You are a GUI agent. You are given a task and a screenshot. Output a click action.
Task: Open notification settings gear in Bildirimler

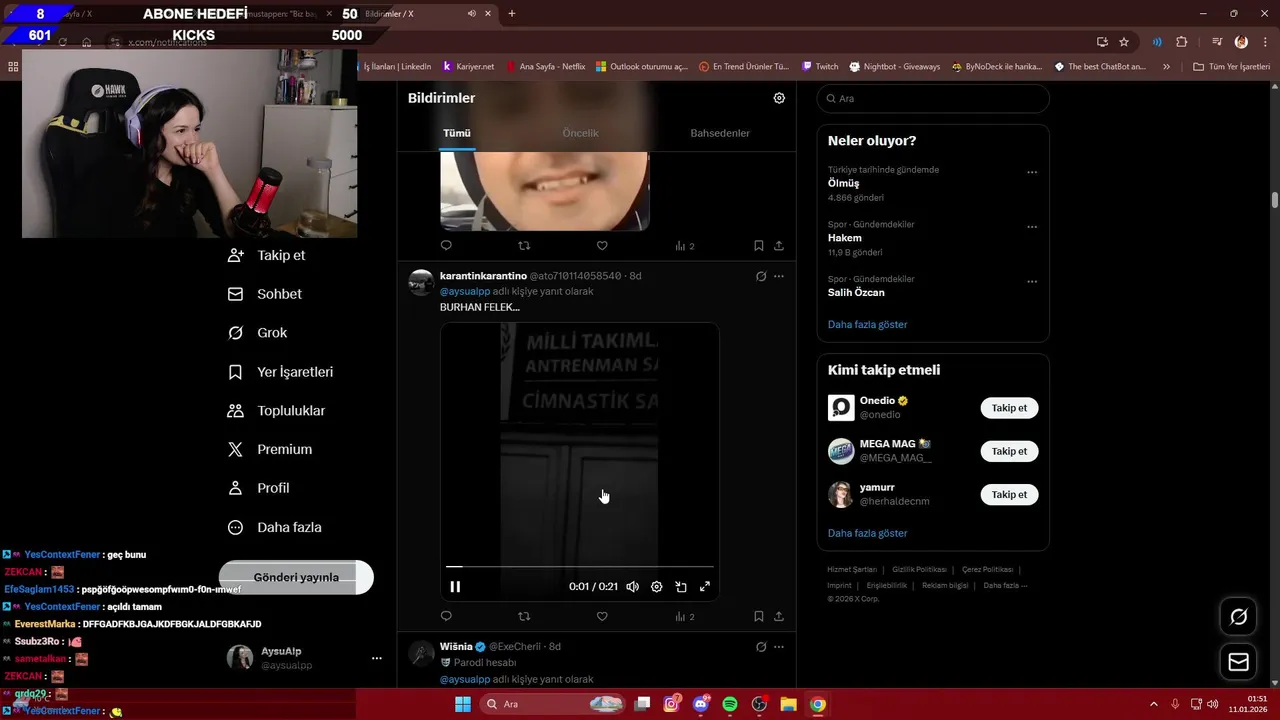click(779, 98)
